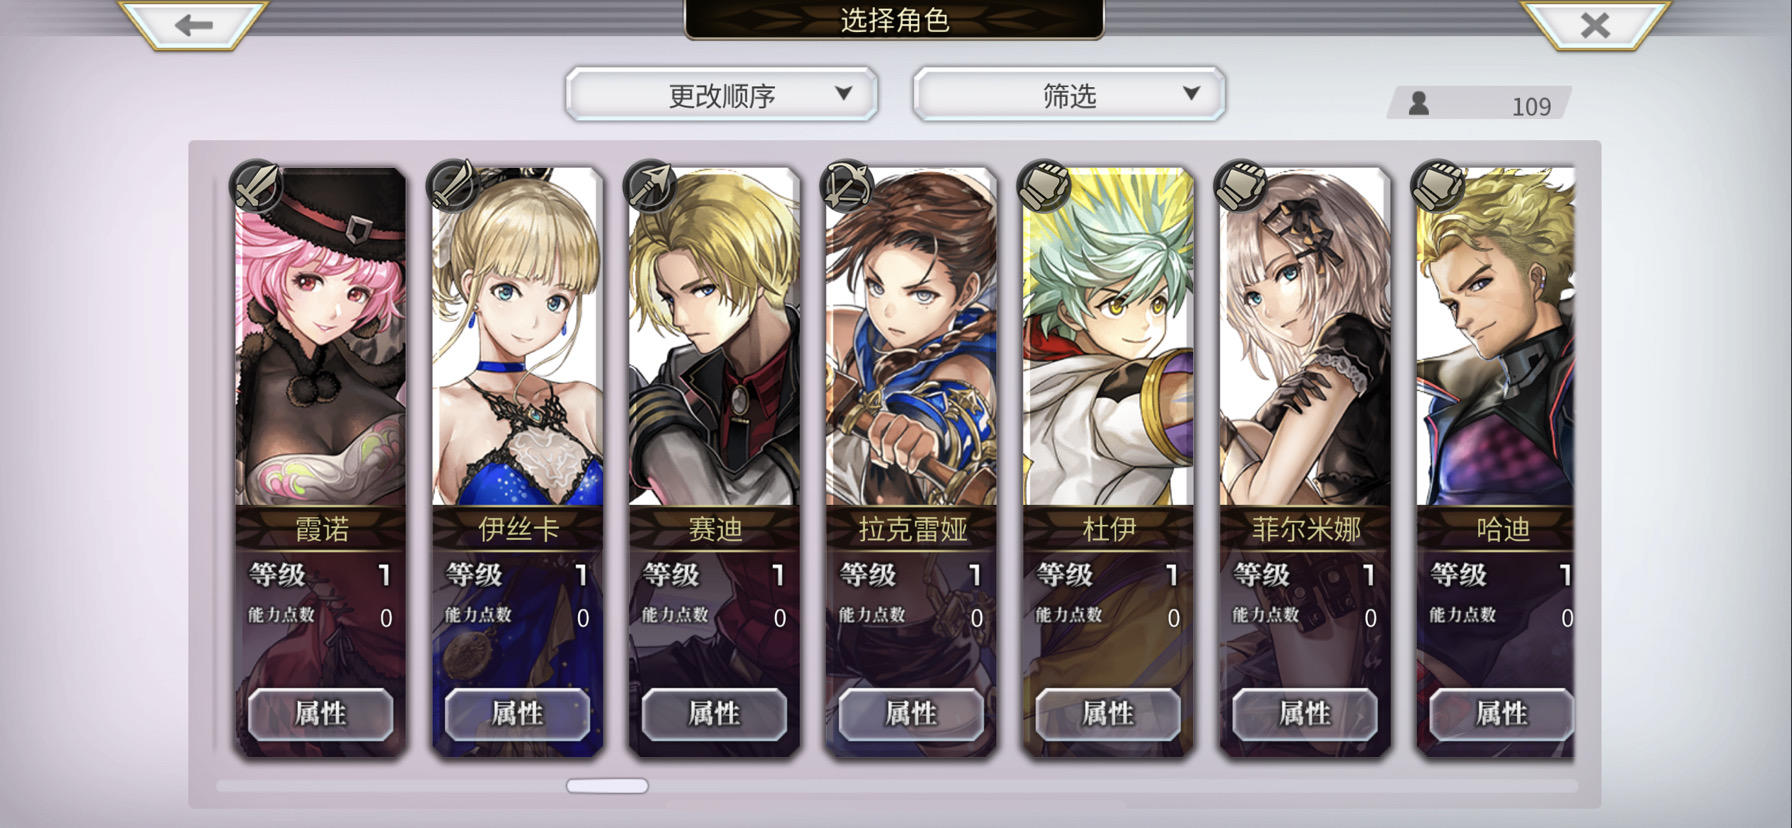Click the fist weapon icon on 菲尔米娜's card

(1241, 186)
